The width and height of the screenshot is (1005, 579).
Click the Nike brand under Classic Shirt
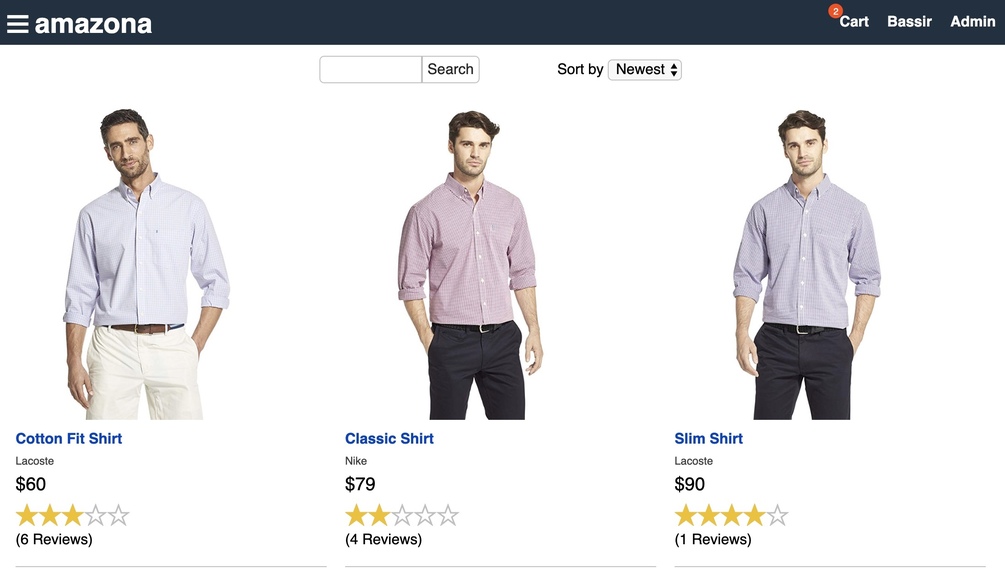tap(356, 461)
